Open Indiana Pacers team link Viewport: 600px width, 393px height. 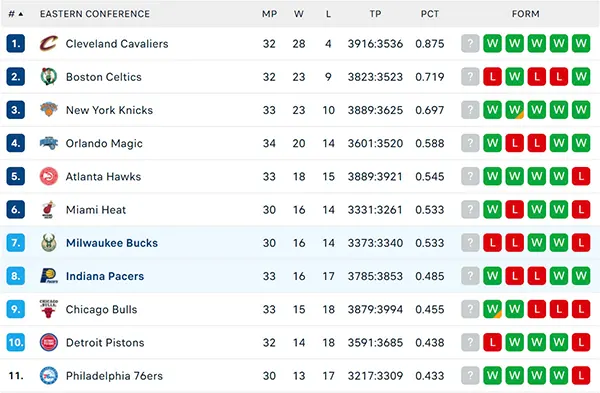[x=105, y=276]
